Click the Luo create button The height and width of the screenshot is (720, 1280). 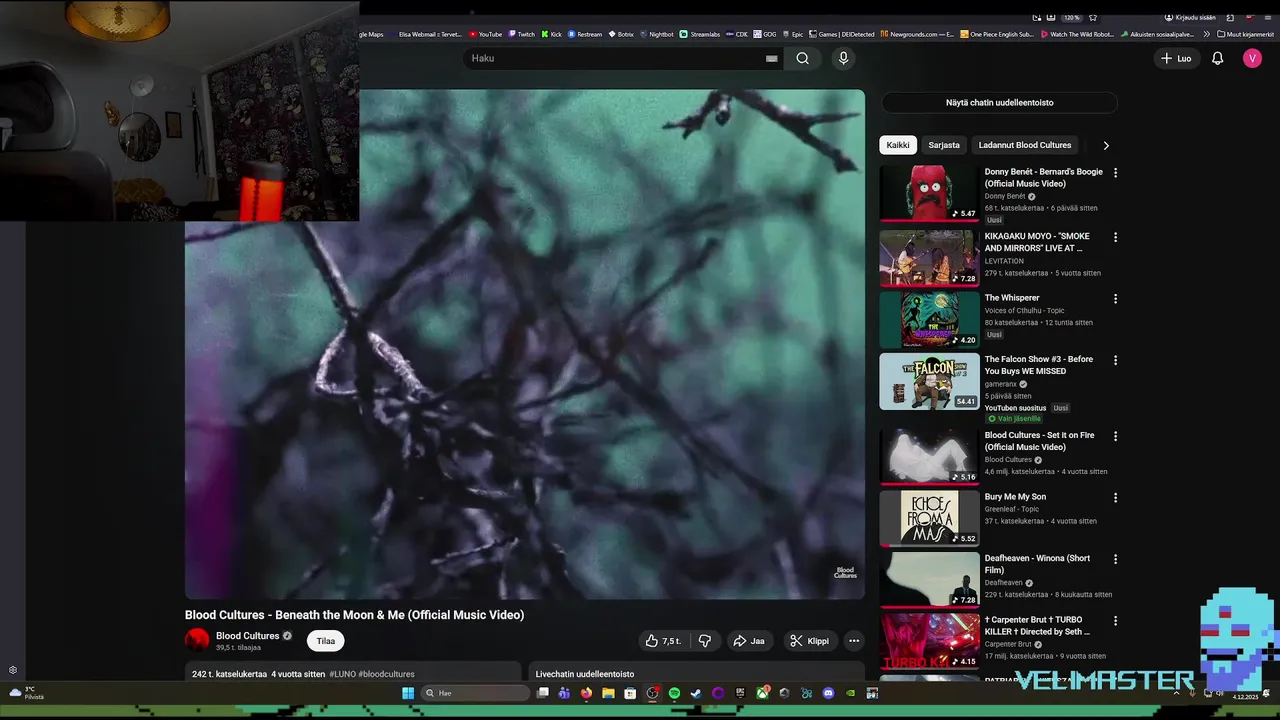tap(1176, 58)
